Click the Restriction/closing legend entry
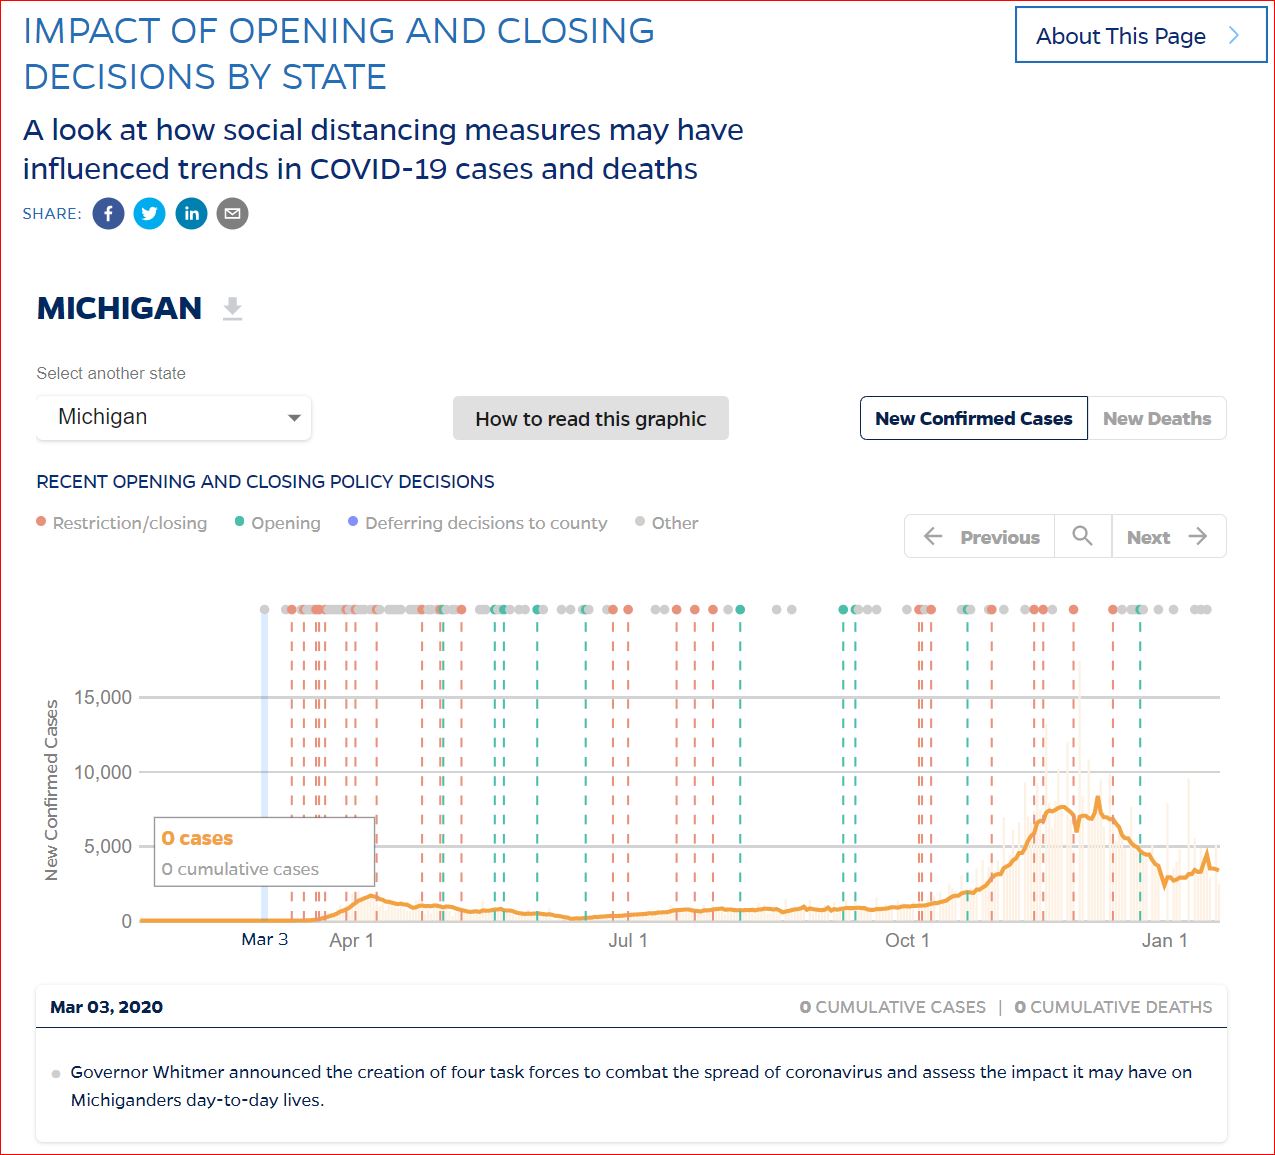Screen dimensions: 1275x1155 (x=122, y=523)
